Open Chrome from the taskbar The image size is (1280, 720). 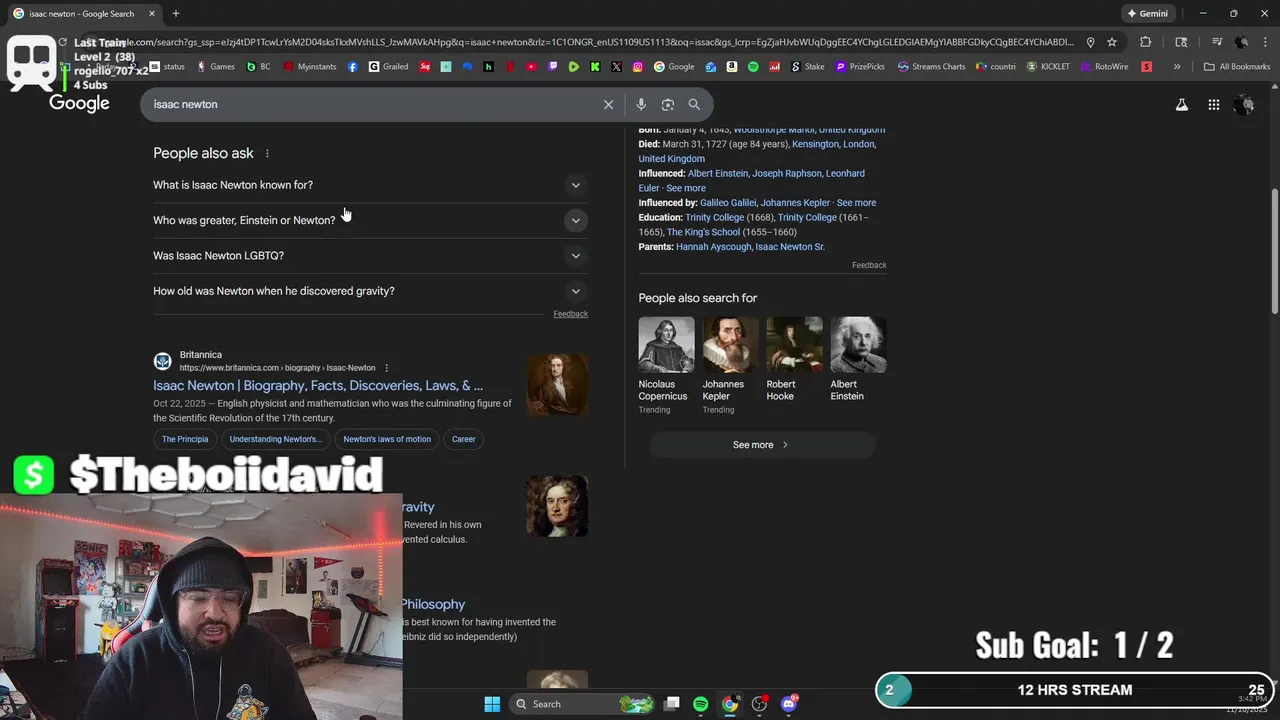pos(730,704)
